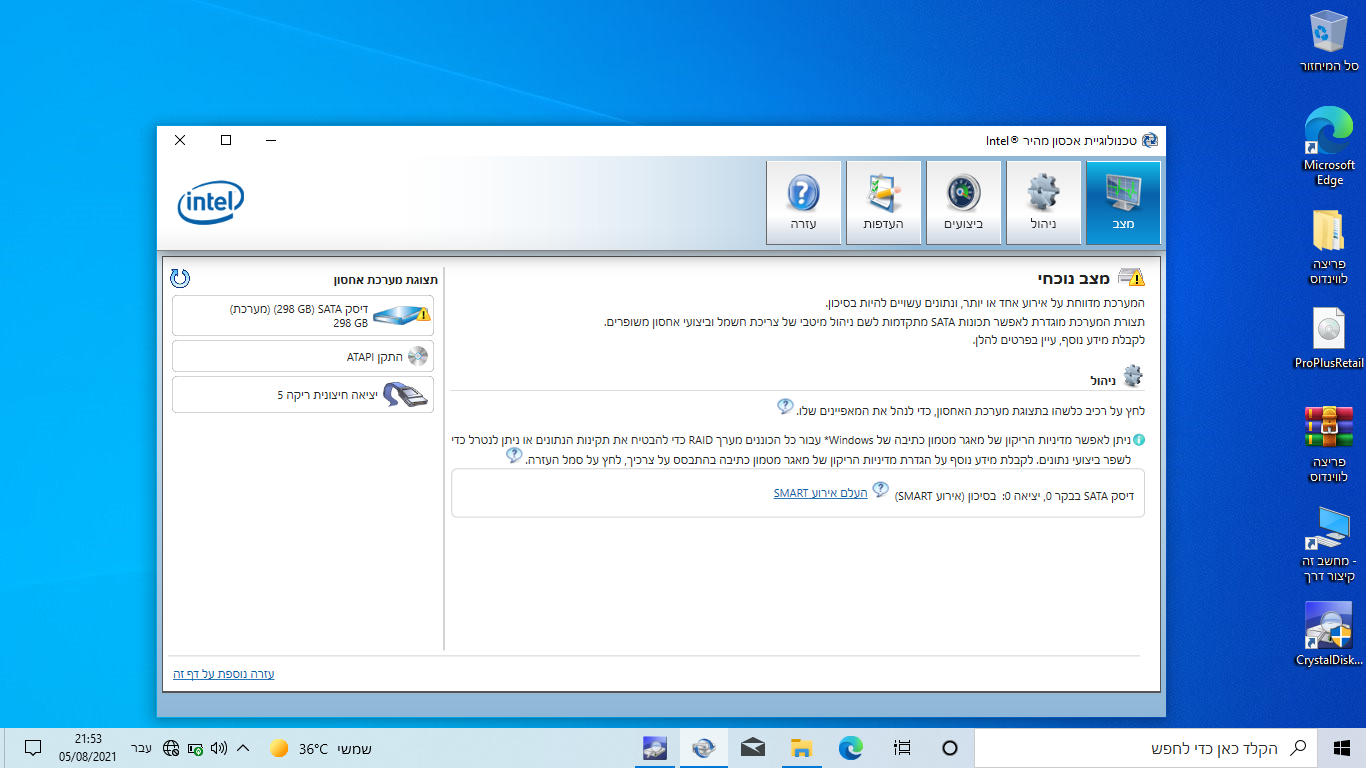Screen dimensions: 1366x768
Task: Select the empty external port 5 entry
Action: coord(303,394)
